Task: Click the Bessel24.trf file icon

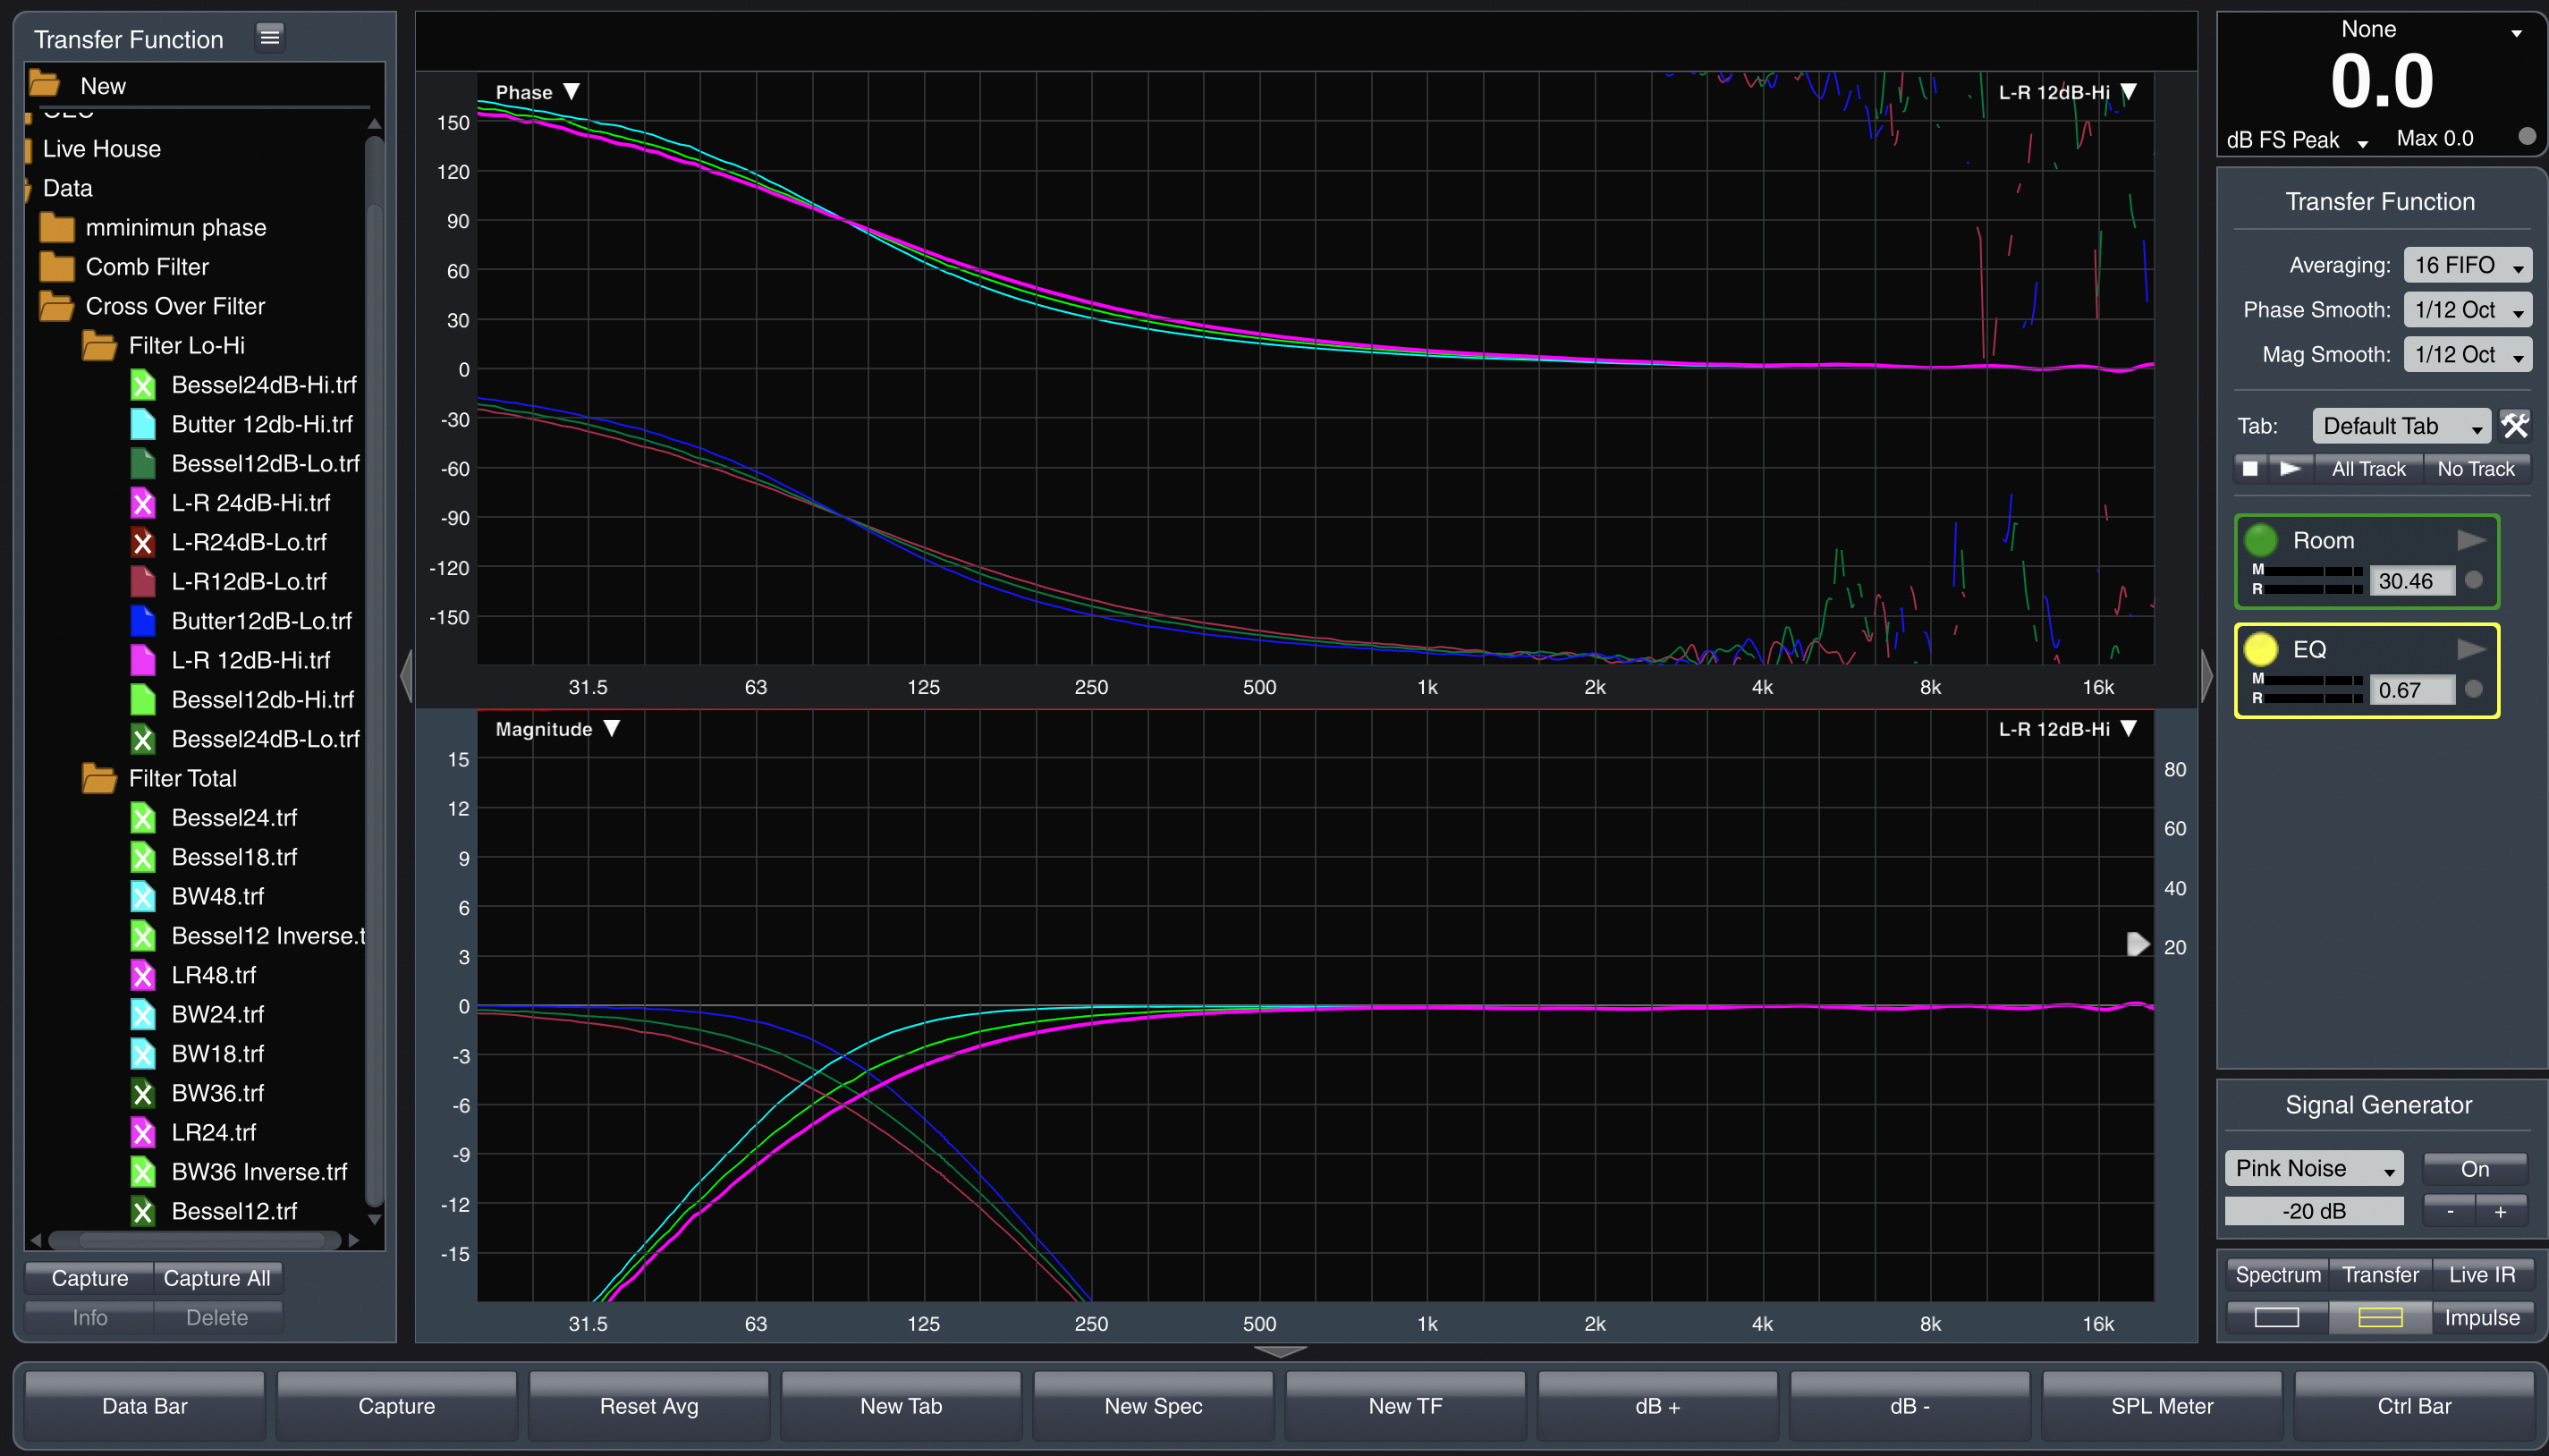Action: [143, 818]
